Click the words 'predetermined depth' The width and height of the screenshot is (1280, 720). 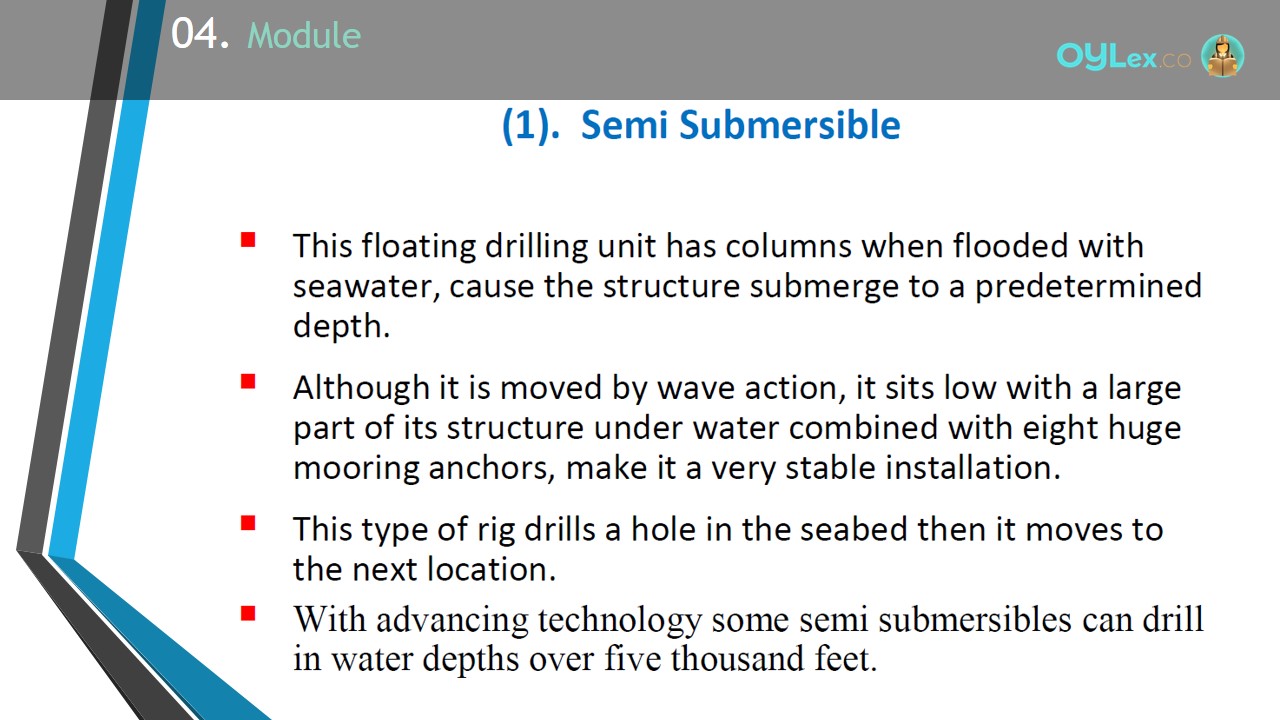748,306
